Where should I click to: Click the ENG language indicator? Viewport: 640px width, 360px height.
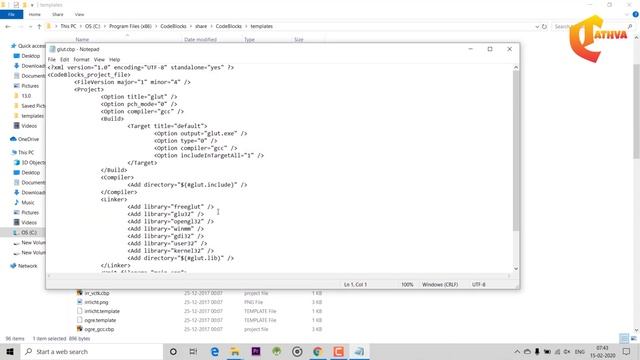point(580,351)
